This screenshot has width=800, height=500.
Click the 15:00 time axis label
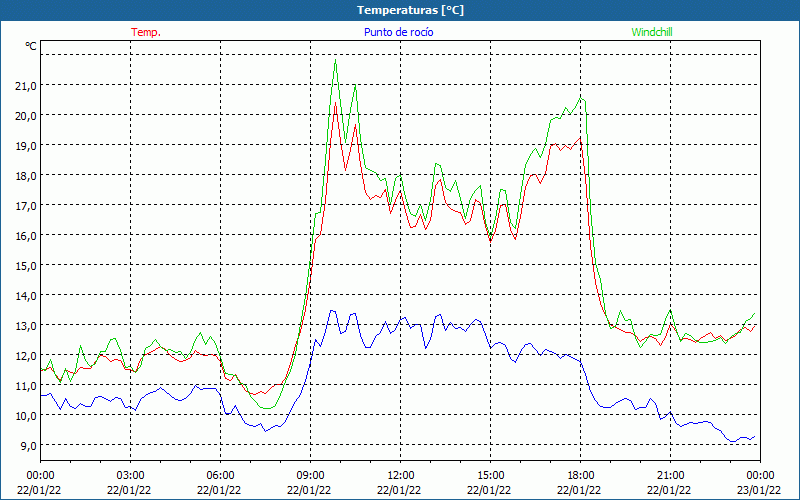(490, 475)
